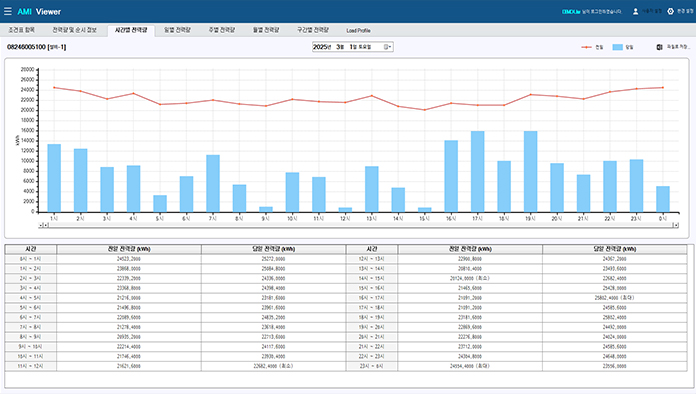The image size is (696, 394).
Task: Open the 월별 전력량 tab
Action: (x=266, y=30)
